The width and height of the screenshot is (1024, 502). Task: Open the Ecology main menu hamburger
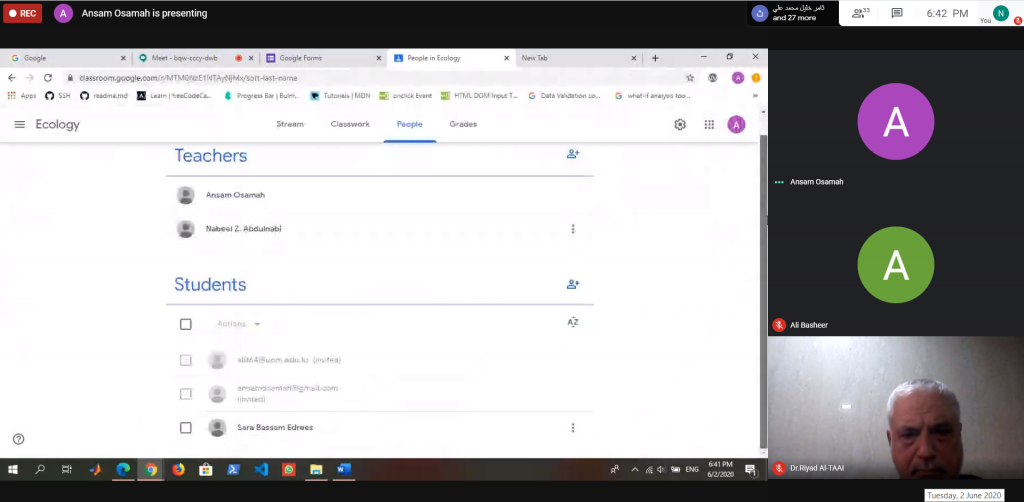(19, 125)
